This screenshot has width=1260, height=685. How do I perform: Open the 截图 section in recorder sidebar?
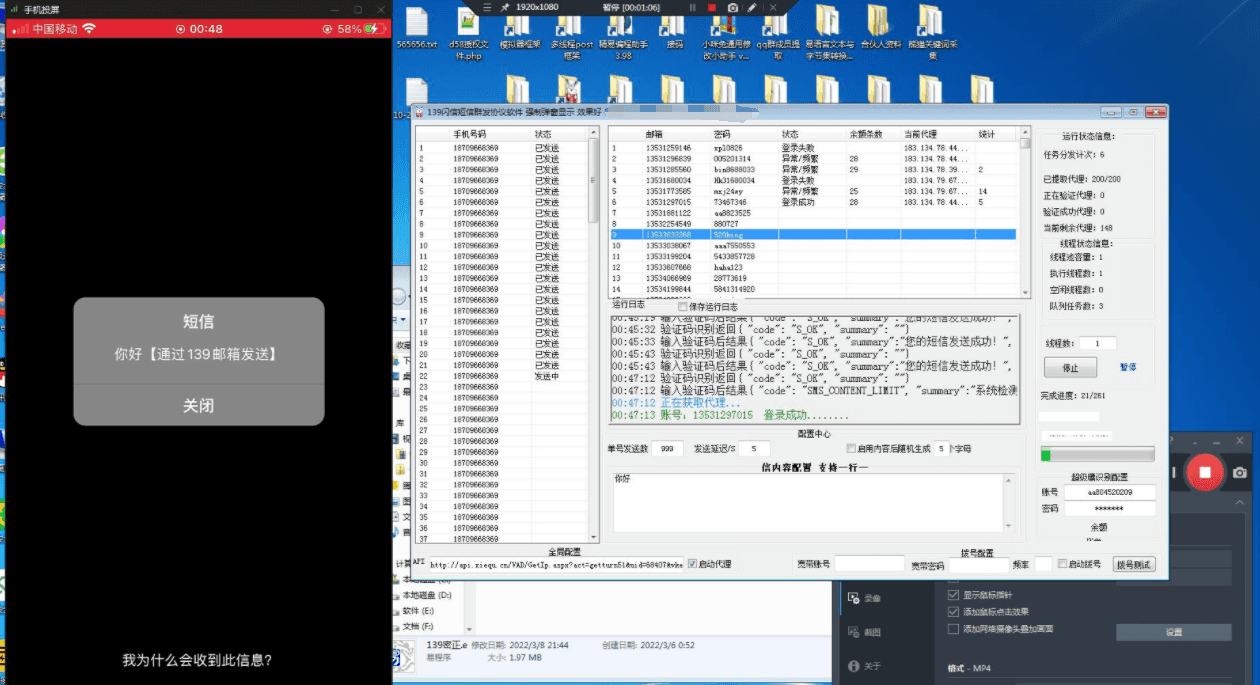[x=866, y=632]
